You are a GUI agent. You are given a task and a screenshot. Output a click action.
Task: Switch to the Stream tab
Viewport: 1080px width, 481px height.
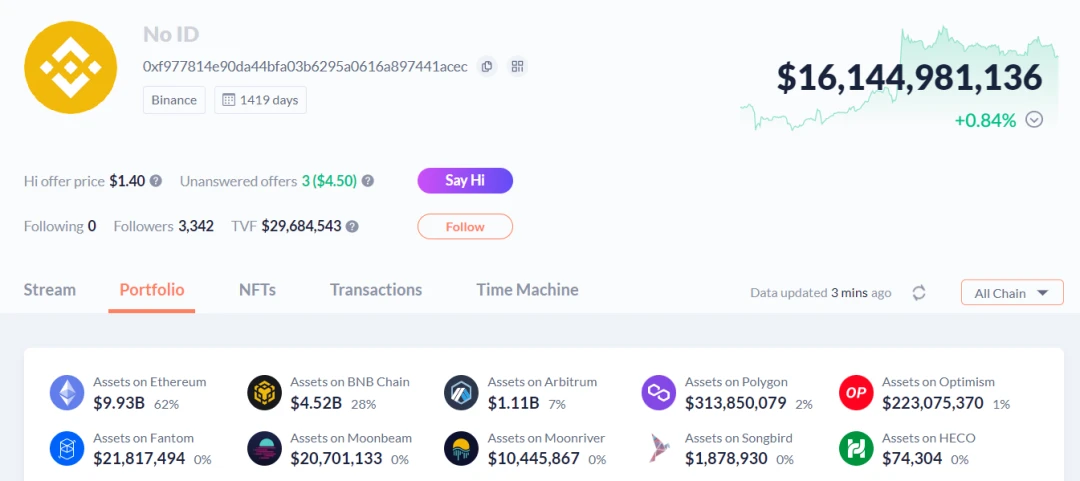pos(50,290)
